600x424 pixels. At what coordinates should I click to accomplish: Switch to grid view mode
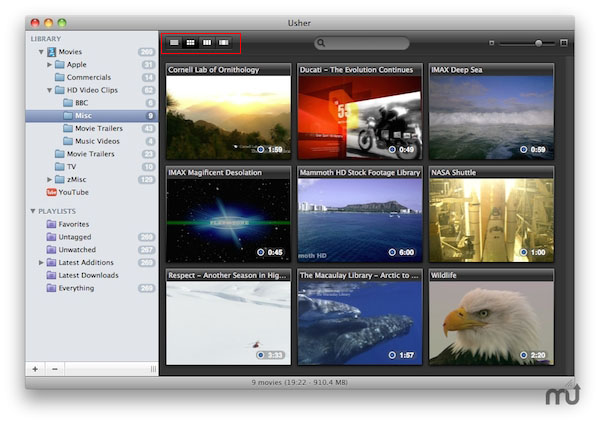tap(190, 43)
